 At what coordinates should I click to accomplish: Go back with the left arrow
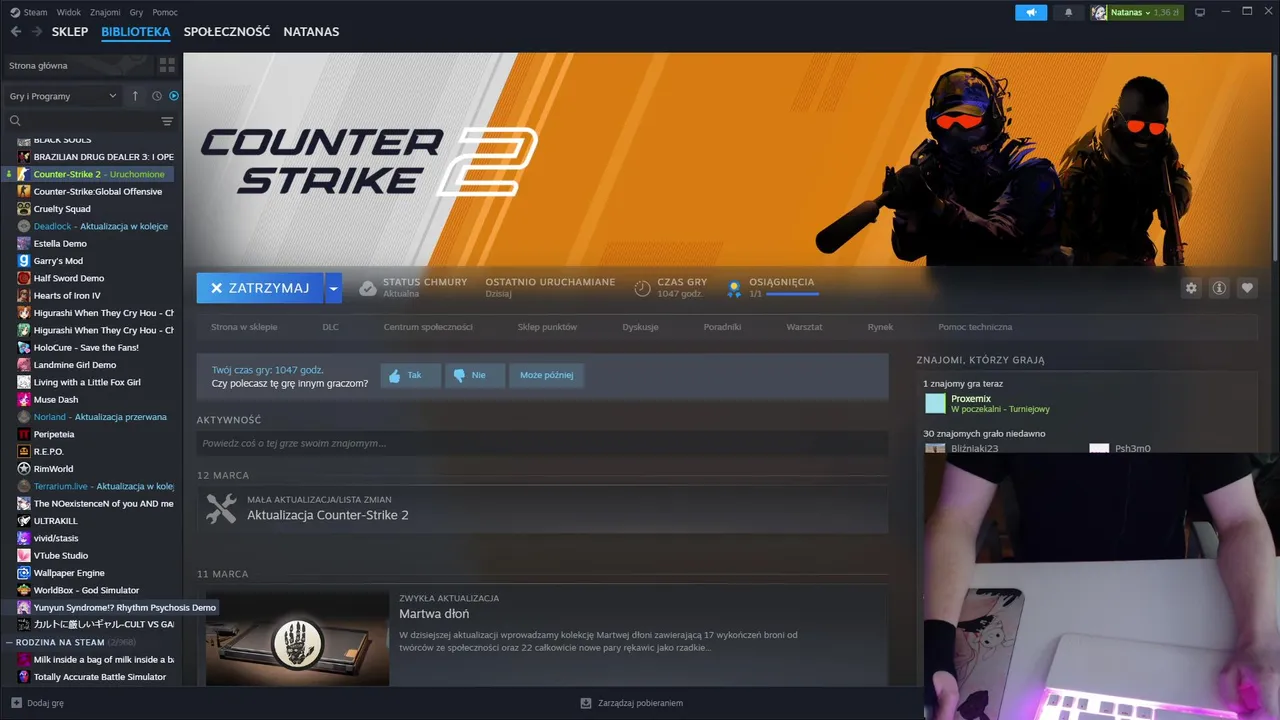click(x=16, y=32)
